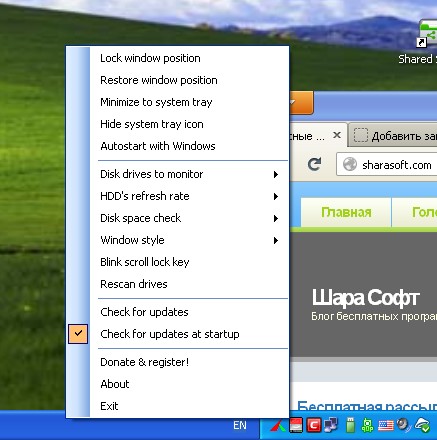Select Restore window position
The width and height of the screenshot is (437, 440).
(177, 80)
